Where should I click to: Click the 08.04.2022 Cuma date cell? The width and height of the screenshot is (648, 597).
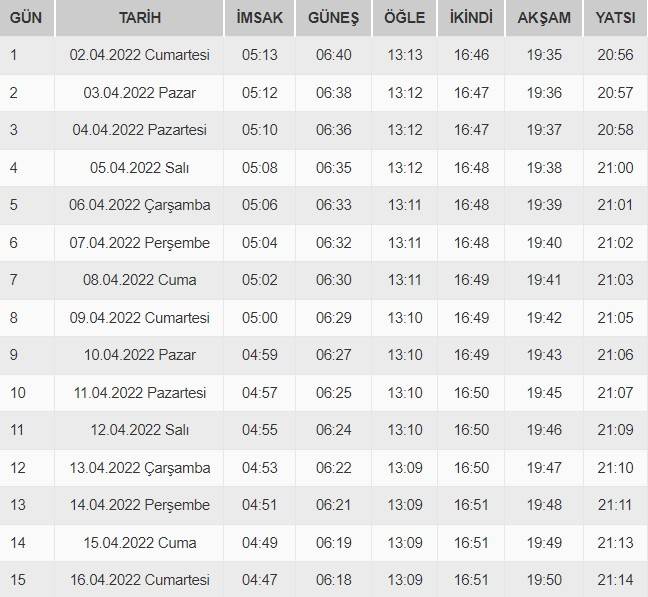click(140, 280)
